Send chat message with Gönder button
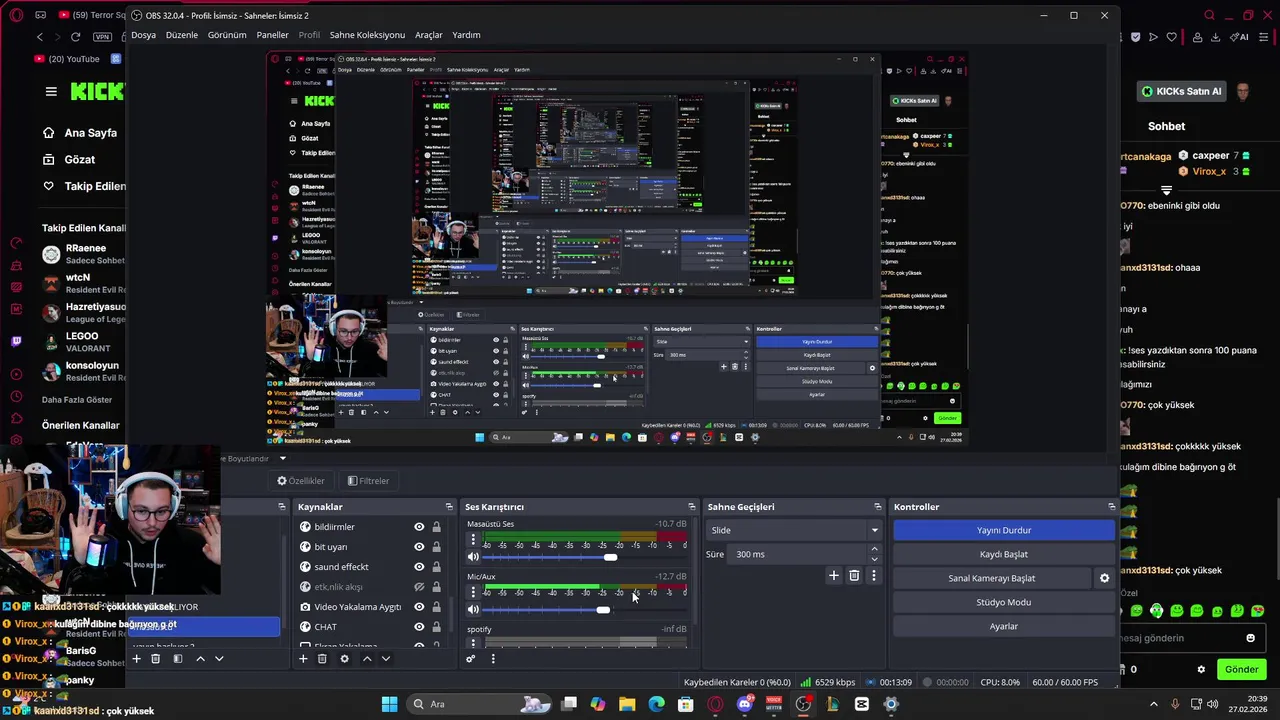The width and height of the screenshot is (1280, 720). pos(1241,669)
